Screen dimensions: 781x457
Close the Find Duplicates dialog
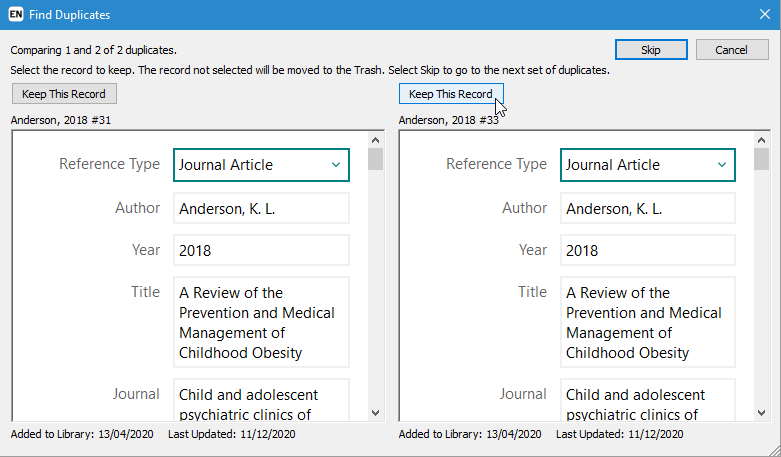point(765,15)
